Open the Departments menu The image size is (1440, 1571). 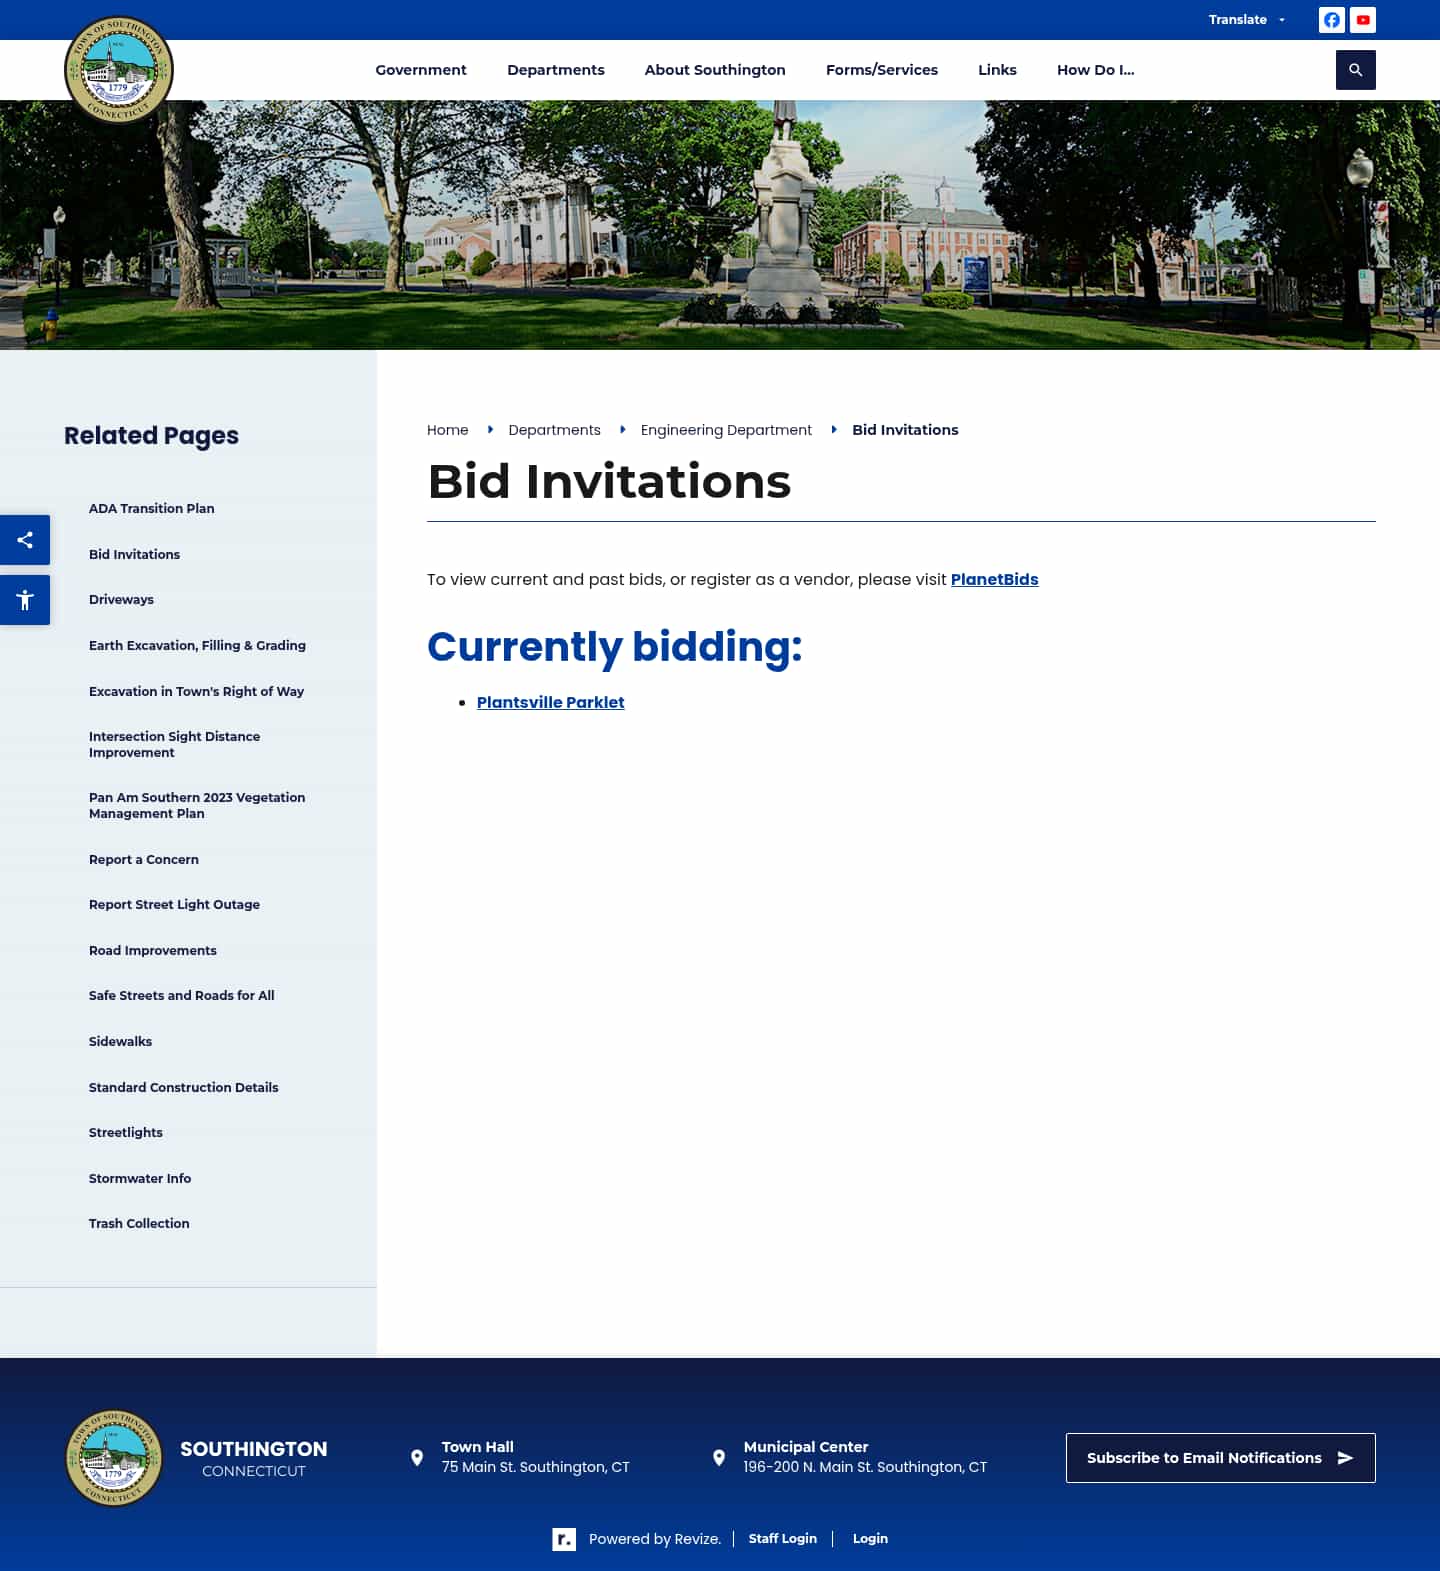tap(556, 70)
